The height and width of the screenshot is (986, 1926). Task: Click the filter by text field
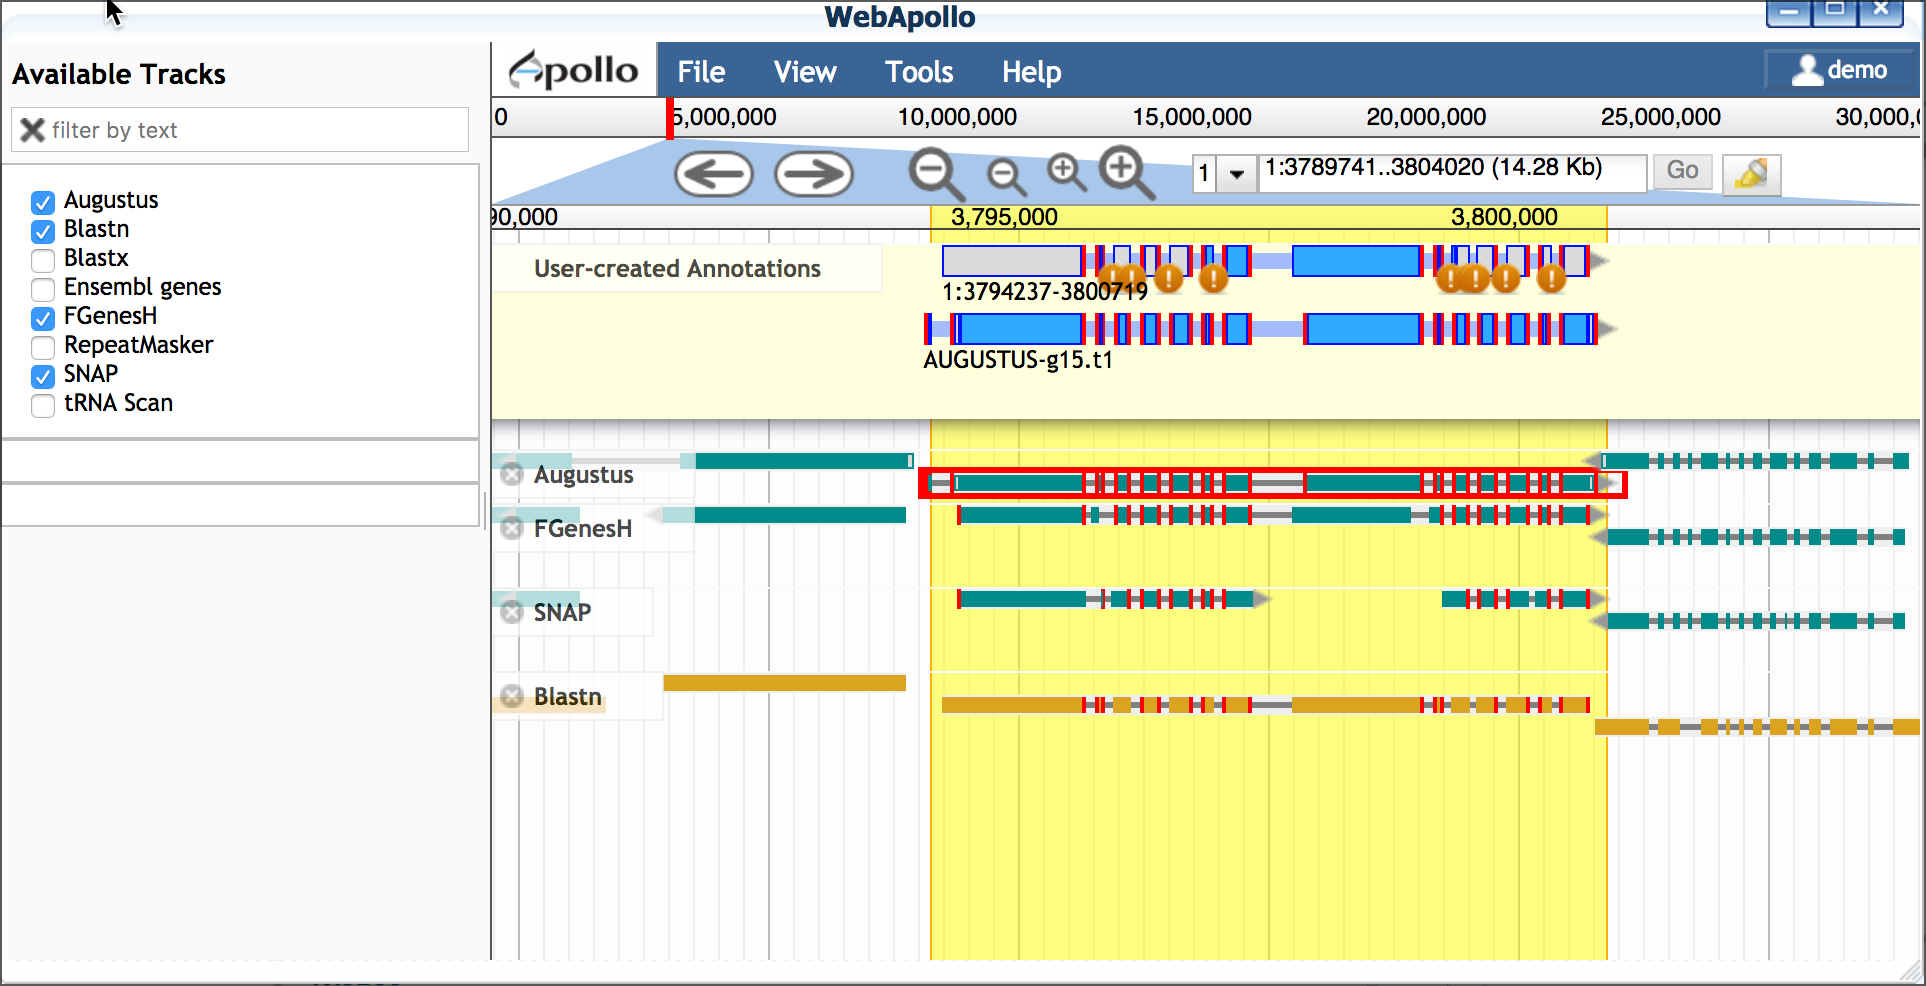click(240, 130)
